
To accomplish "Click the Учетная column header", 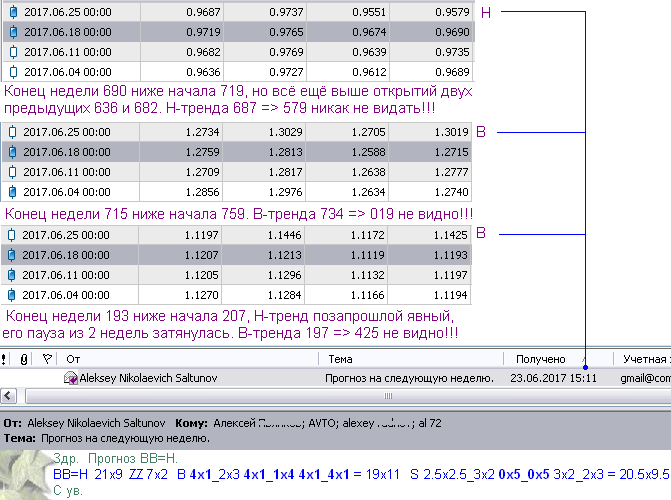I will point(642,359).
